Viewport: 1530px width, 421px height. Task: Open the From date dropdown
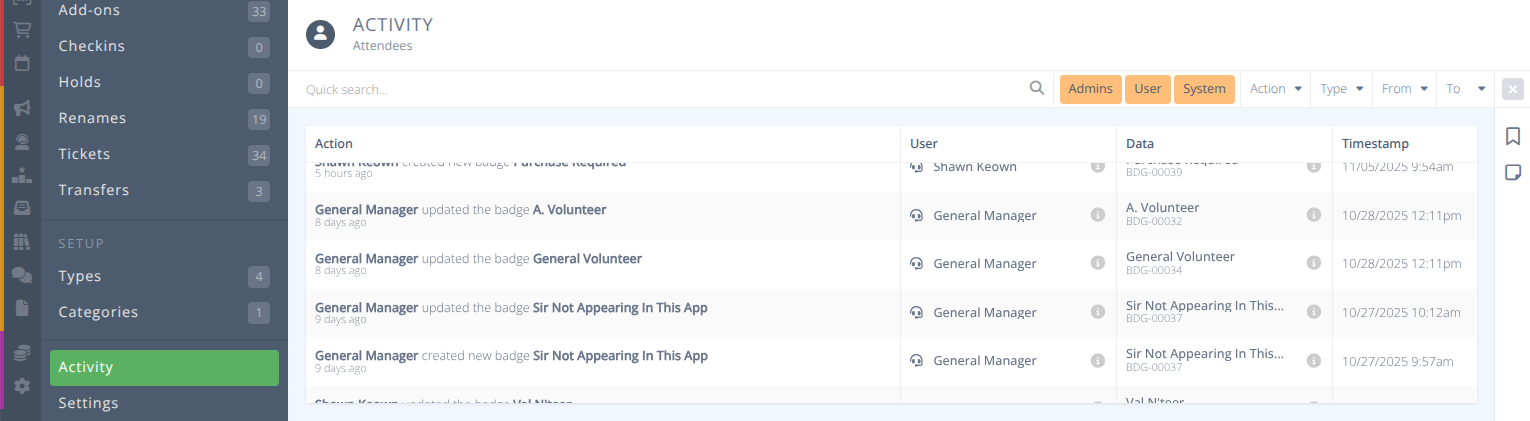[1404, 89]
